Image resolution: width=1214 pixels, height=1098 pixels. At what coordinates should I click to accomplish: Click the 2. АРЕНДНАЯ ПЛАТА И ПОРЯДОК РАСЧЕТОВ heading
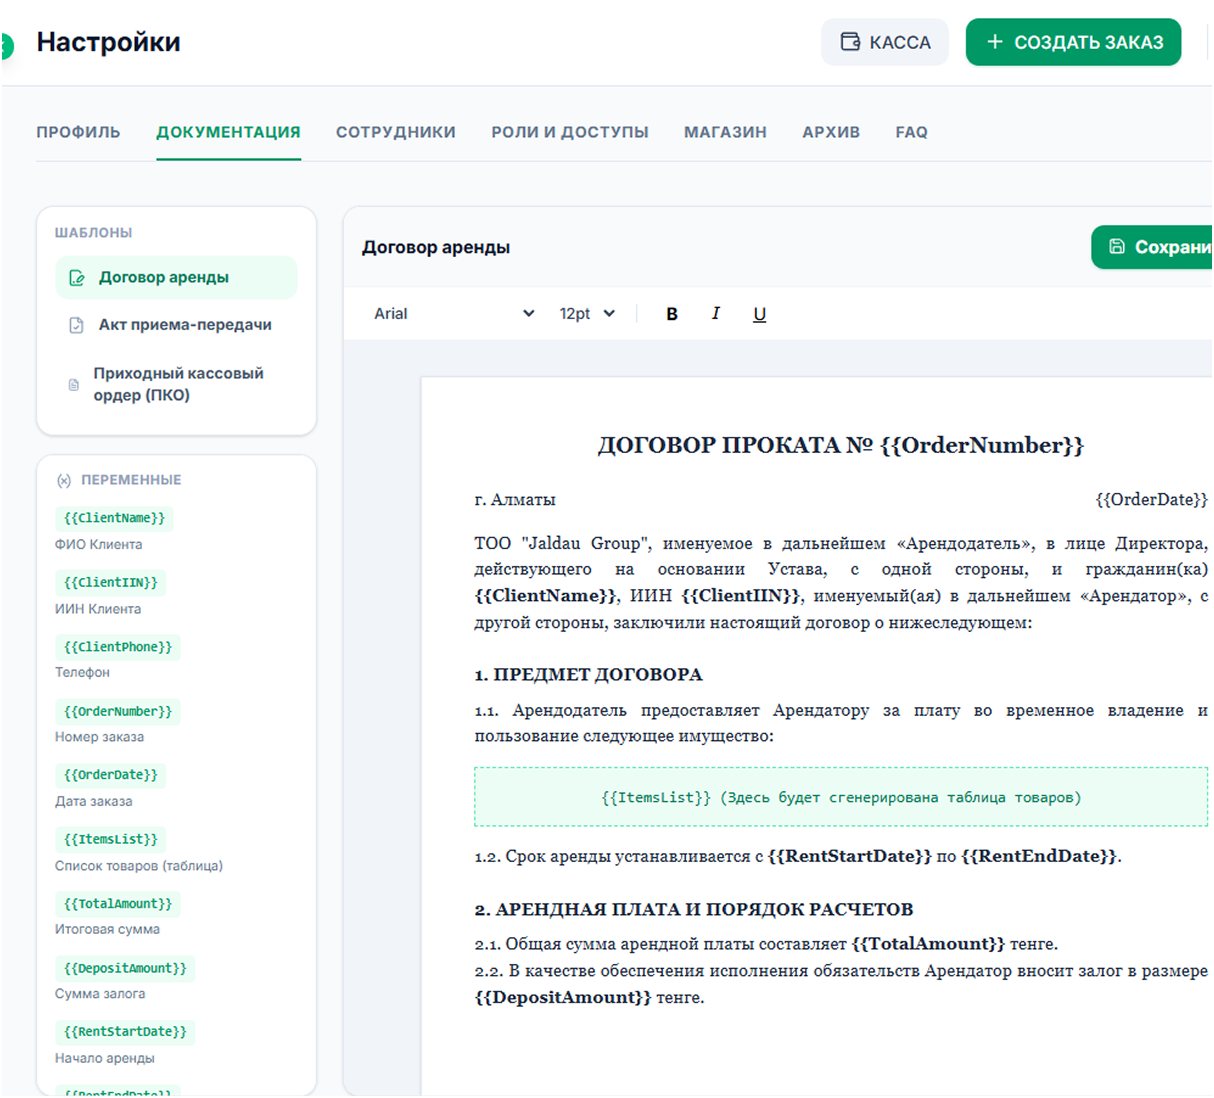coord(693,909)
